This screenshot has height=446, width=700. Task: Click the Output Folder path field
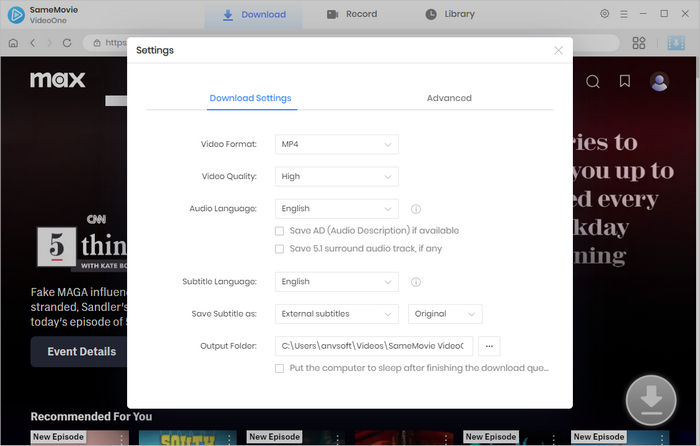[374, 346]
